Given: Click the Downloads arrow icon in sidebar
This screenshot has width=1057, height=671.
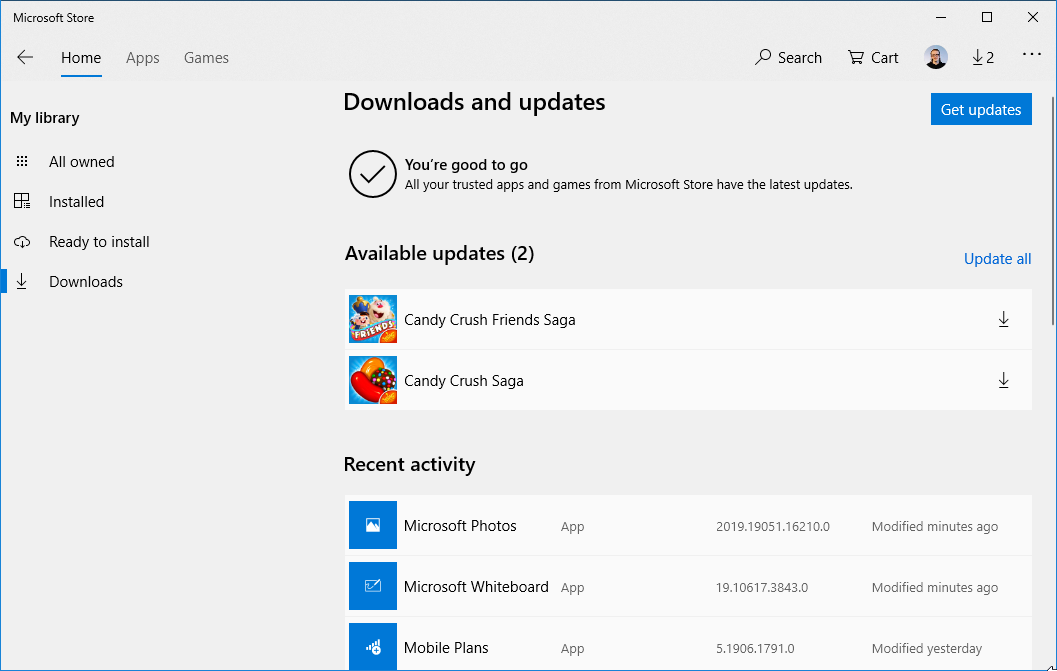Looking at the screenshot, I should coord(22,281).
